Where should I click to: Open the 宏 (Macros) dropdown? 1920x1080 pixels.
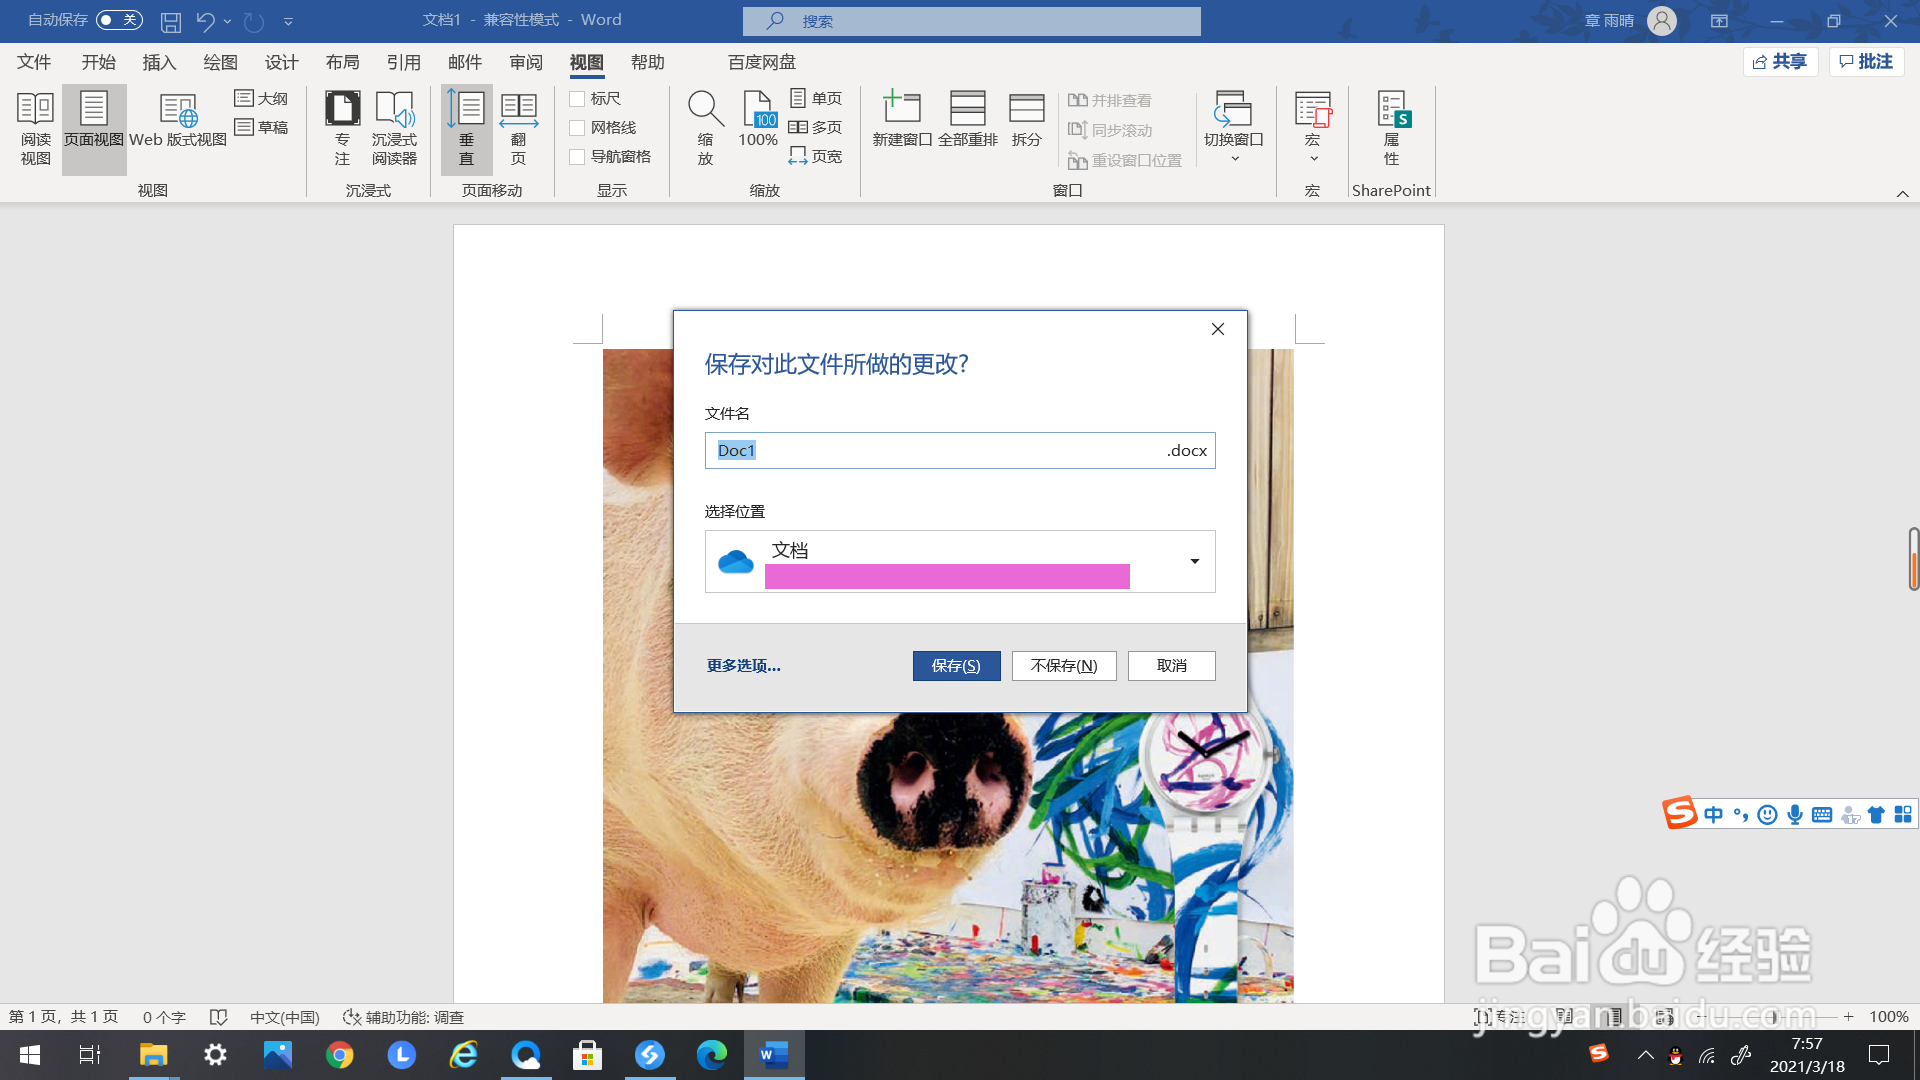[x=1312, y=128]
